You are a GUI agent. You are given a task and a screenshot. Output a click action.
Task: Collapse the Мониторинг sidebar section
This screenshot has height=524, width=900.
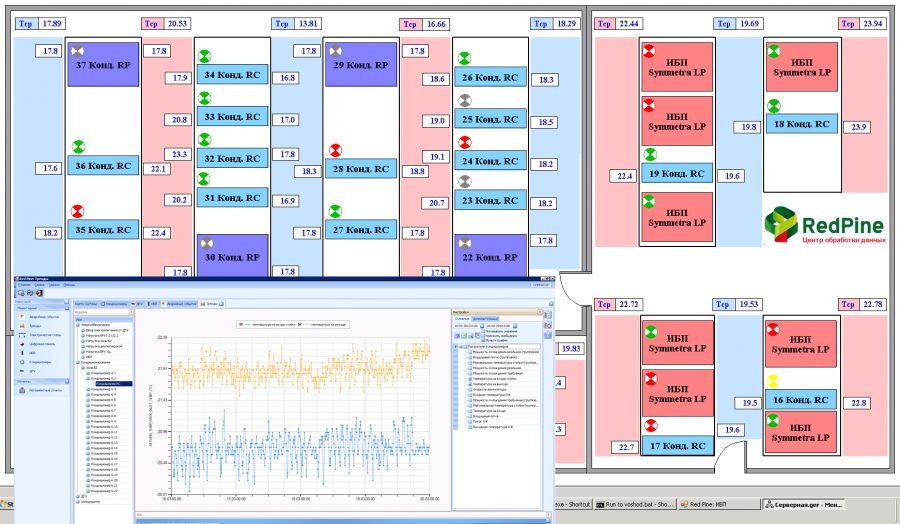pyautogui.click(x=67, y=308)
